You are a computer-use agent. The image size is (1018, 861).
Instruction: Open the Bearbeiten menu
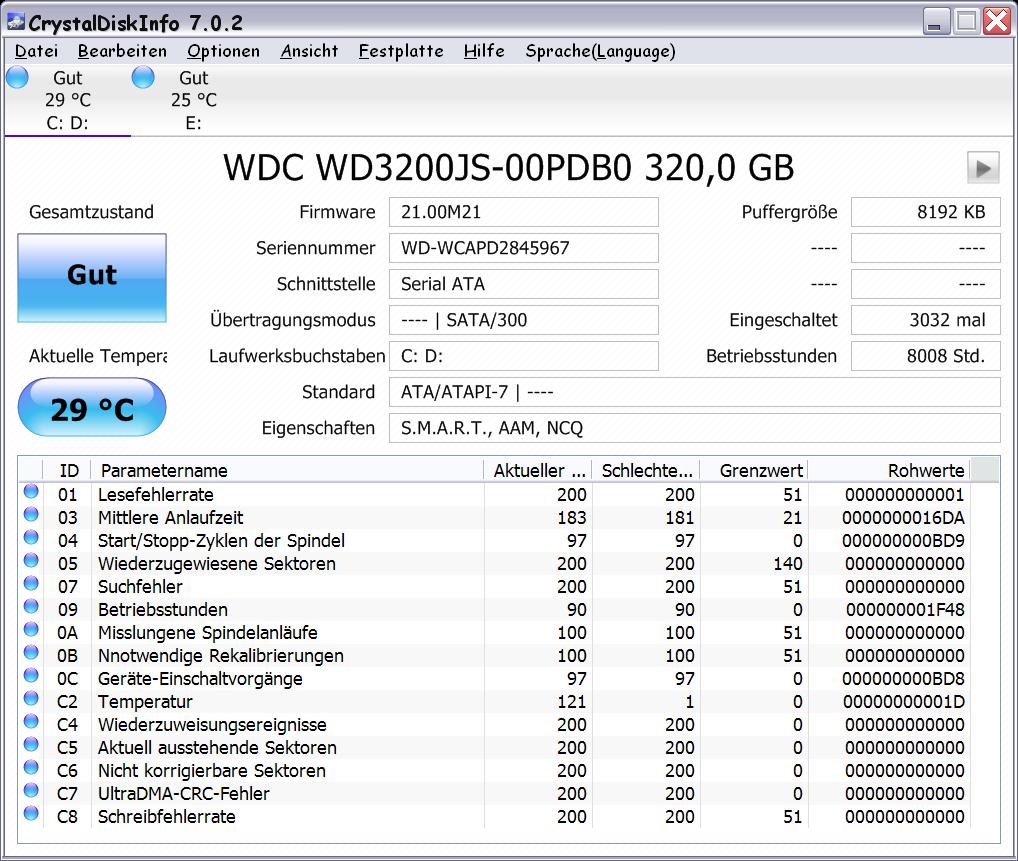(x=122, y=51)
